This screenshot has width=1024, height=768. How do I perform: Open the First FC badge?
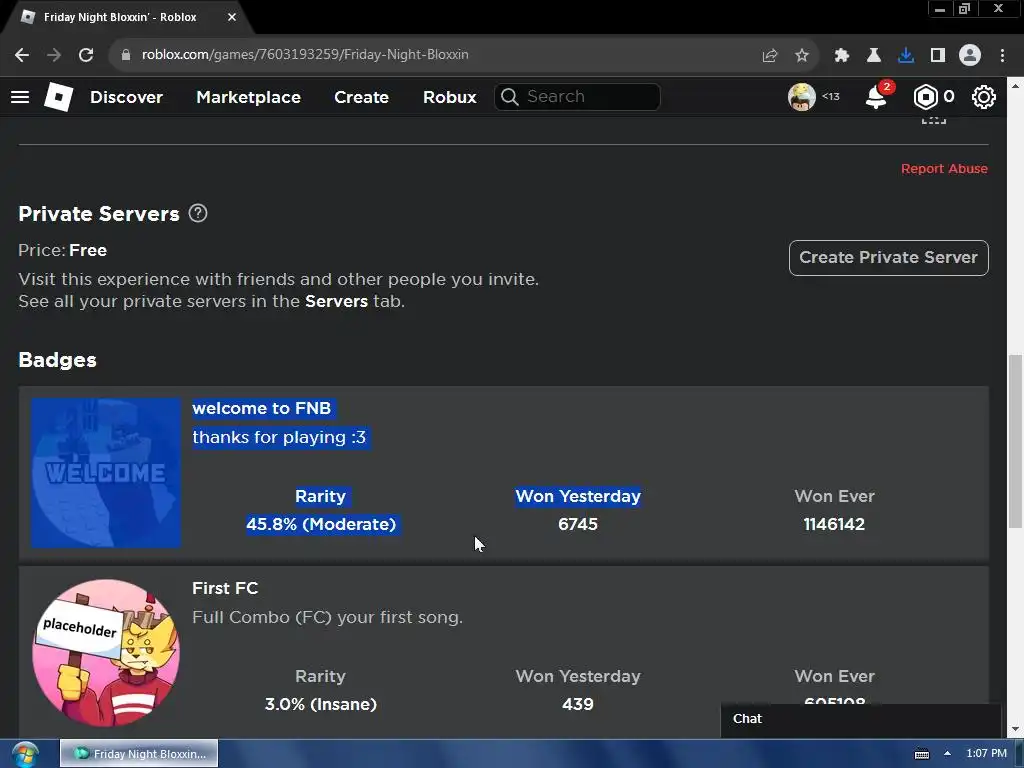(x=225, y=588)
